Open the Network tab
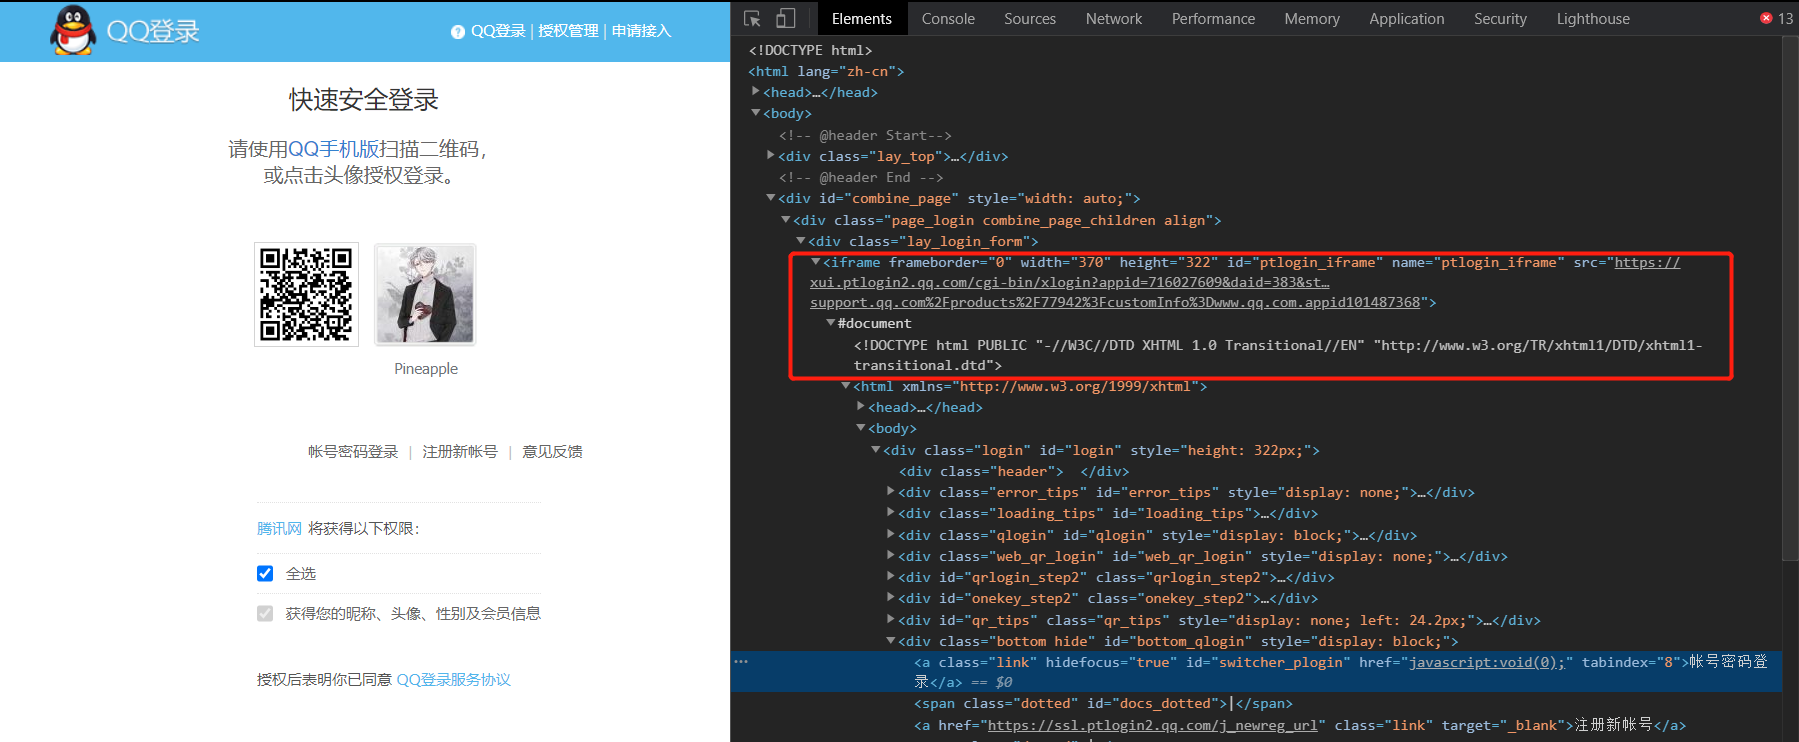 (x=1114, y=18)
